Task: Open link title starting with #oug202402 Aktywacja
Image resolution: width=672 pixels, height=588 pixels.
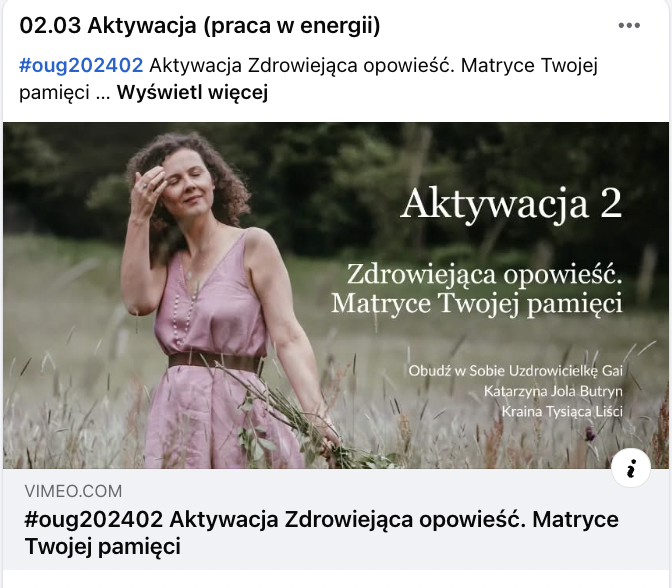Action: pyautogui.click(x=321, y=533)
